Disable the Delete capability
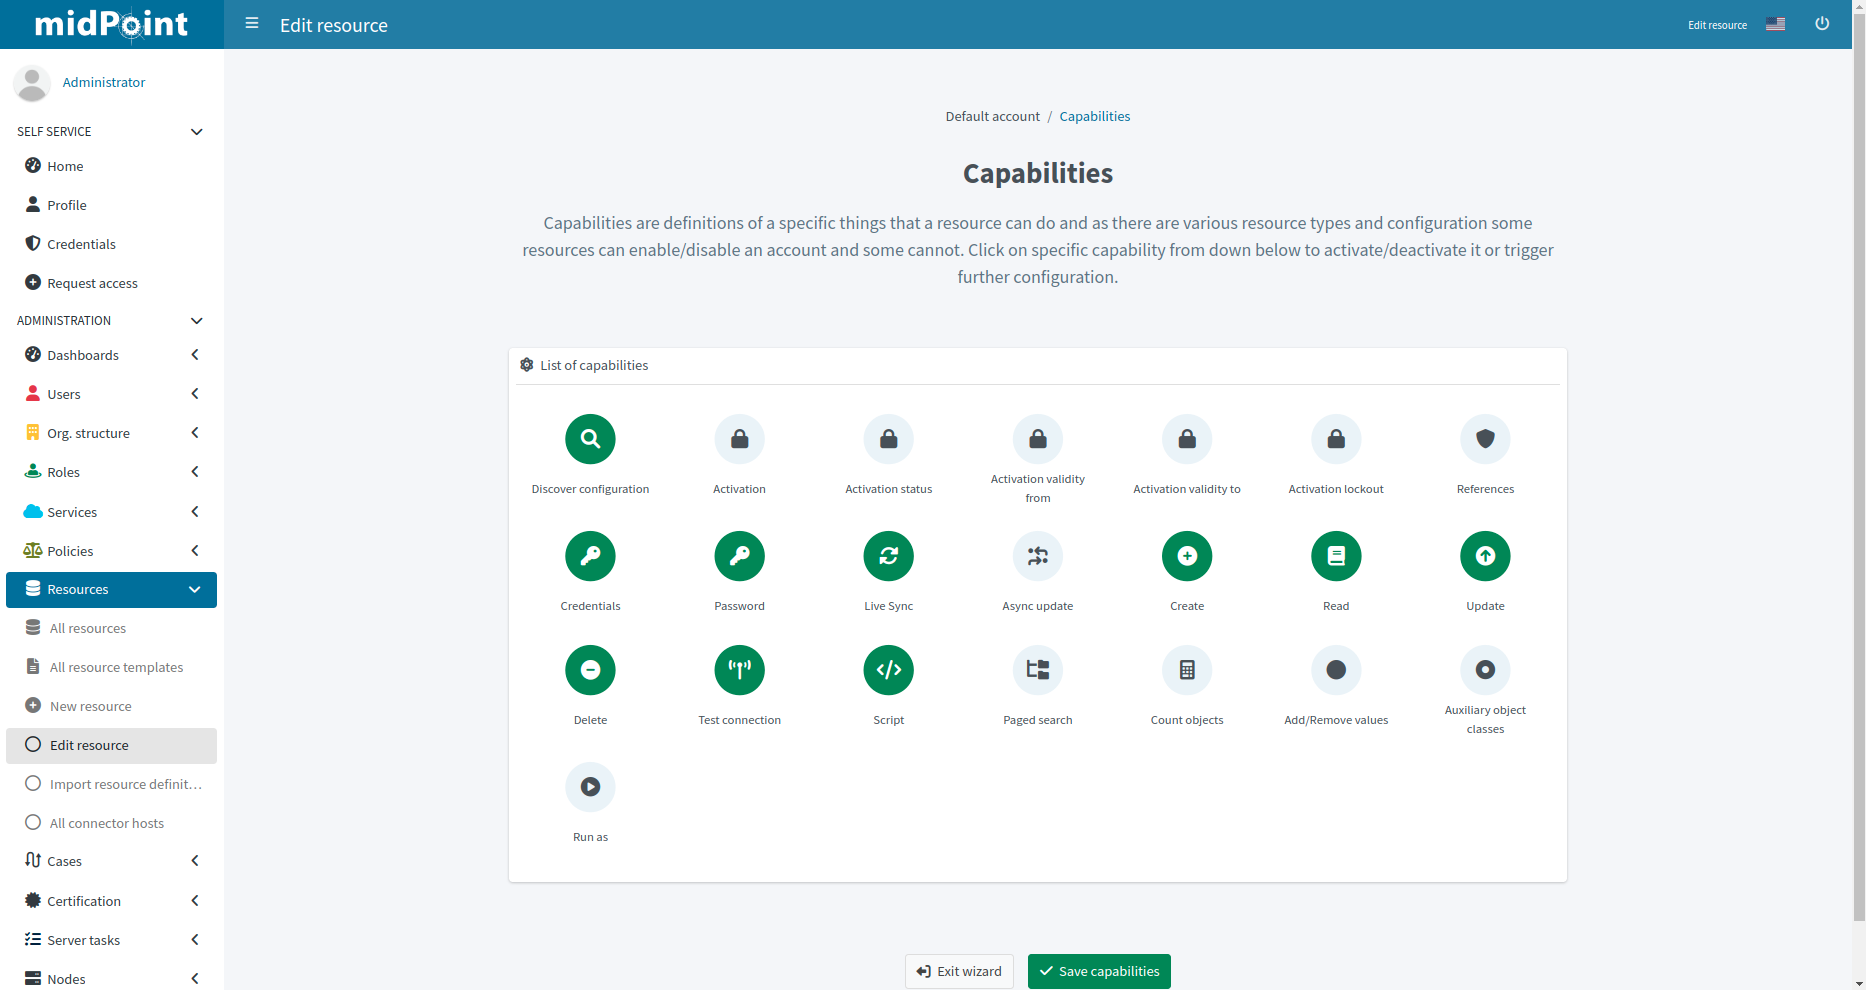Viewport: 1866px width, 990px height. click(x=590, y=670)
